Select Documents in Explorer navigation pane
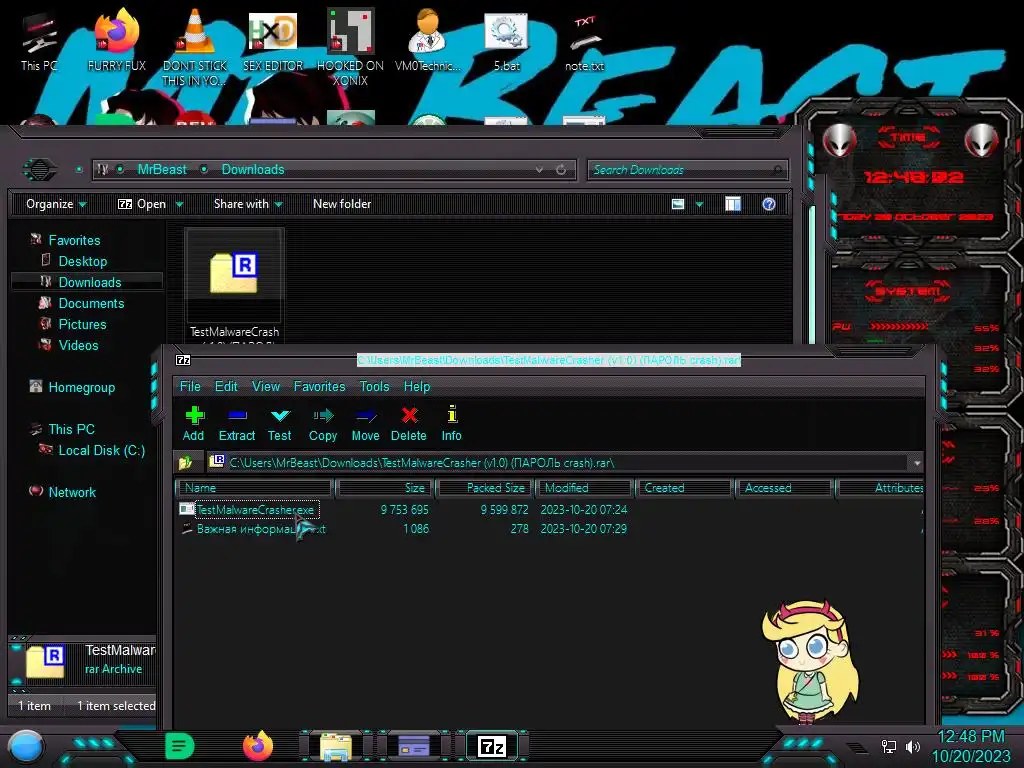The width and height of the screenshot is (1024, 768). pyautogui.click(x=91, y=303)
